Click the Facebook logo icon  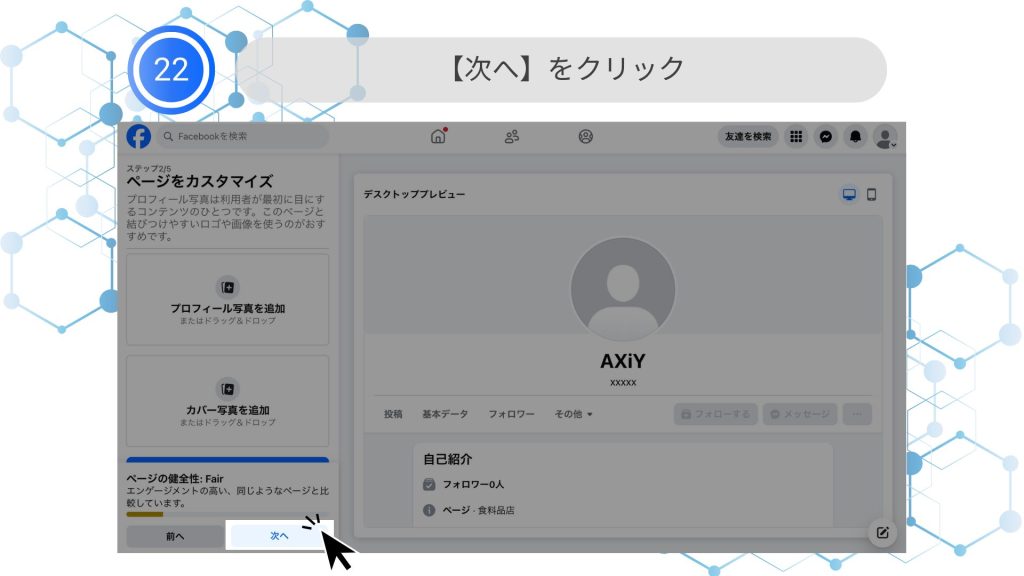(139, 136)
